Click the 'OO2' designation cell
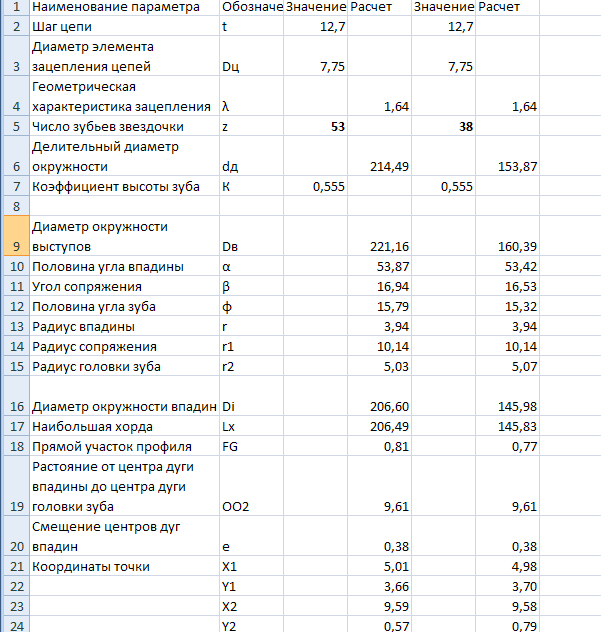Image resolution: width=601 pixels, height=632 pixels. 252,507
